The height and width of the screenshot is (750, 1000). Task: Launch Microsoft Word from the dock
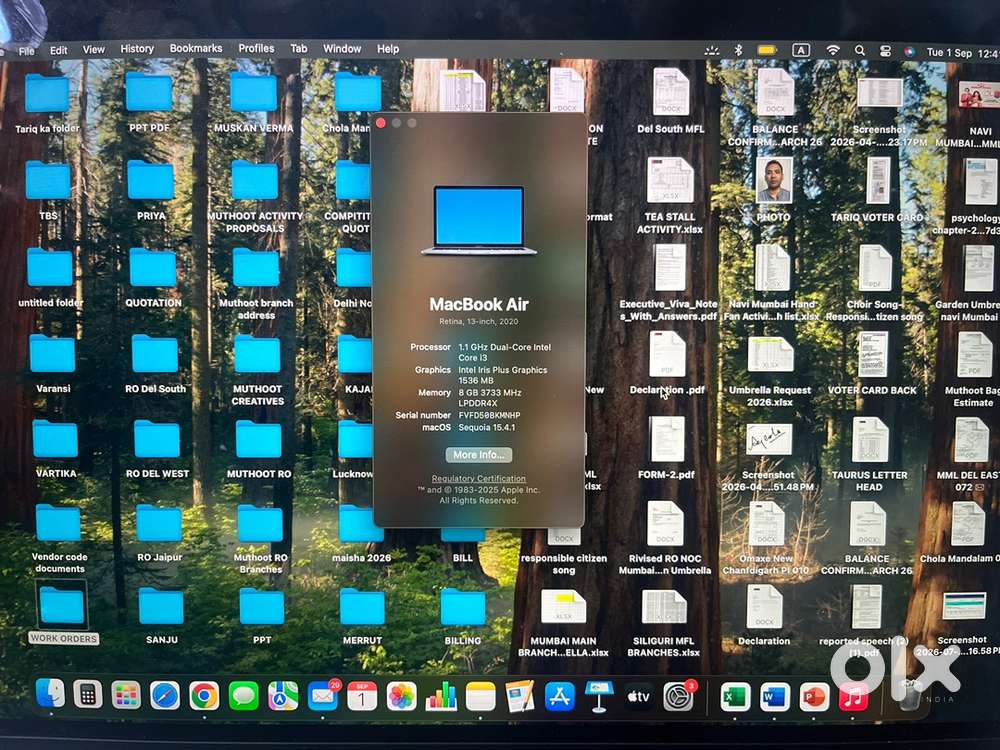coord(774,697)
